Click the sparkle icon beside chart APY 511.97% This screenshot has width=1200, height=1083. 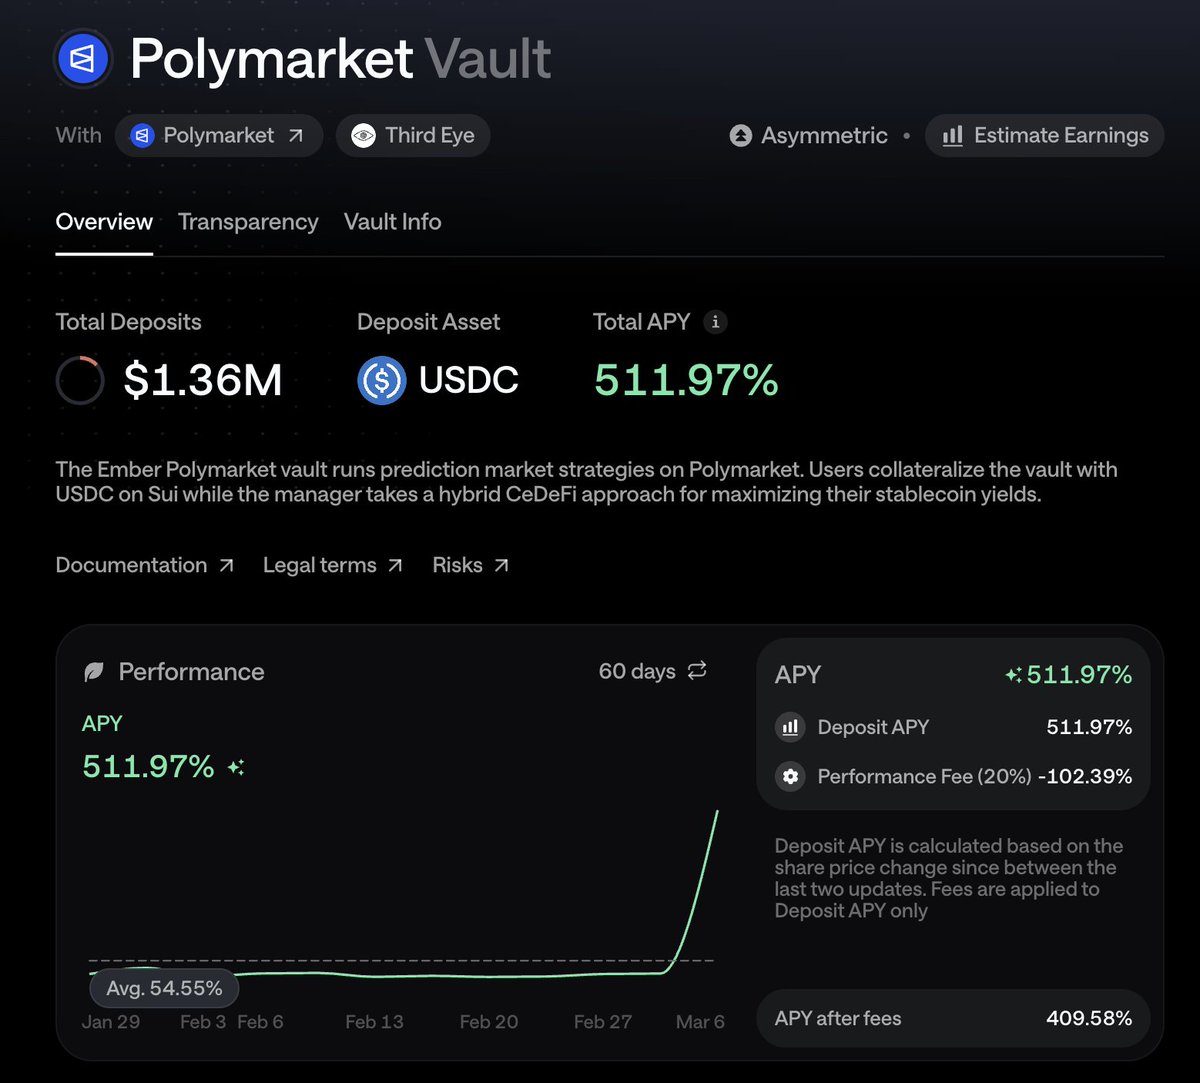(236, 767)
